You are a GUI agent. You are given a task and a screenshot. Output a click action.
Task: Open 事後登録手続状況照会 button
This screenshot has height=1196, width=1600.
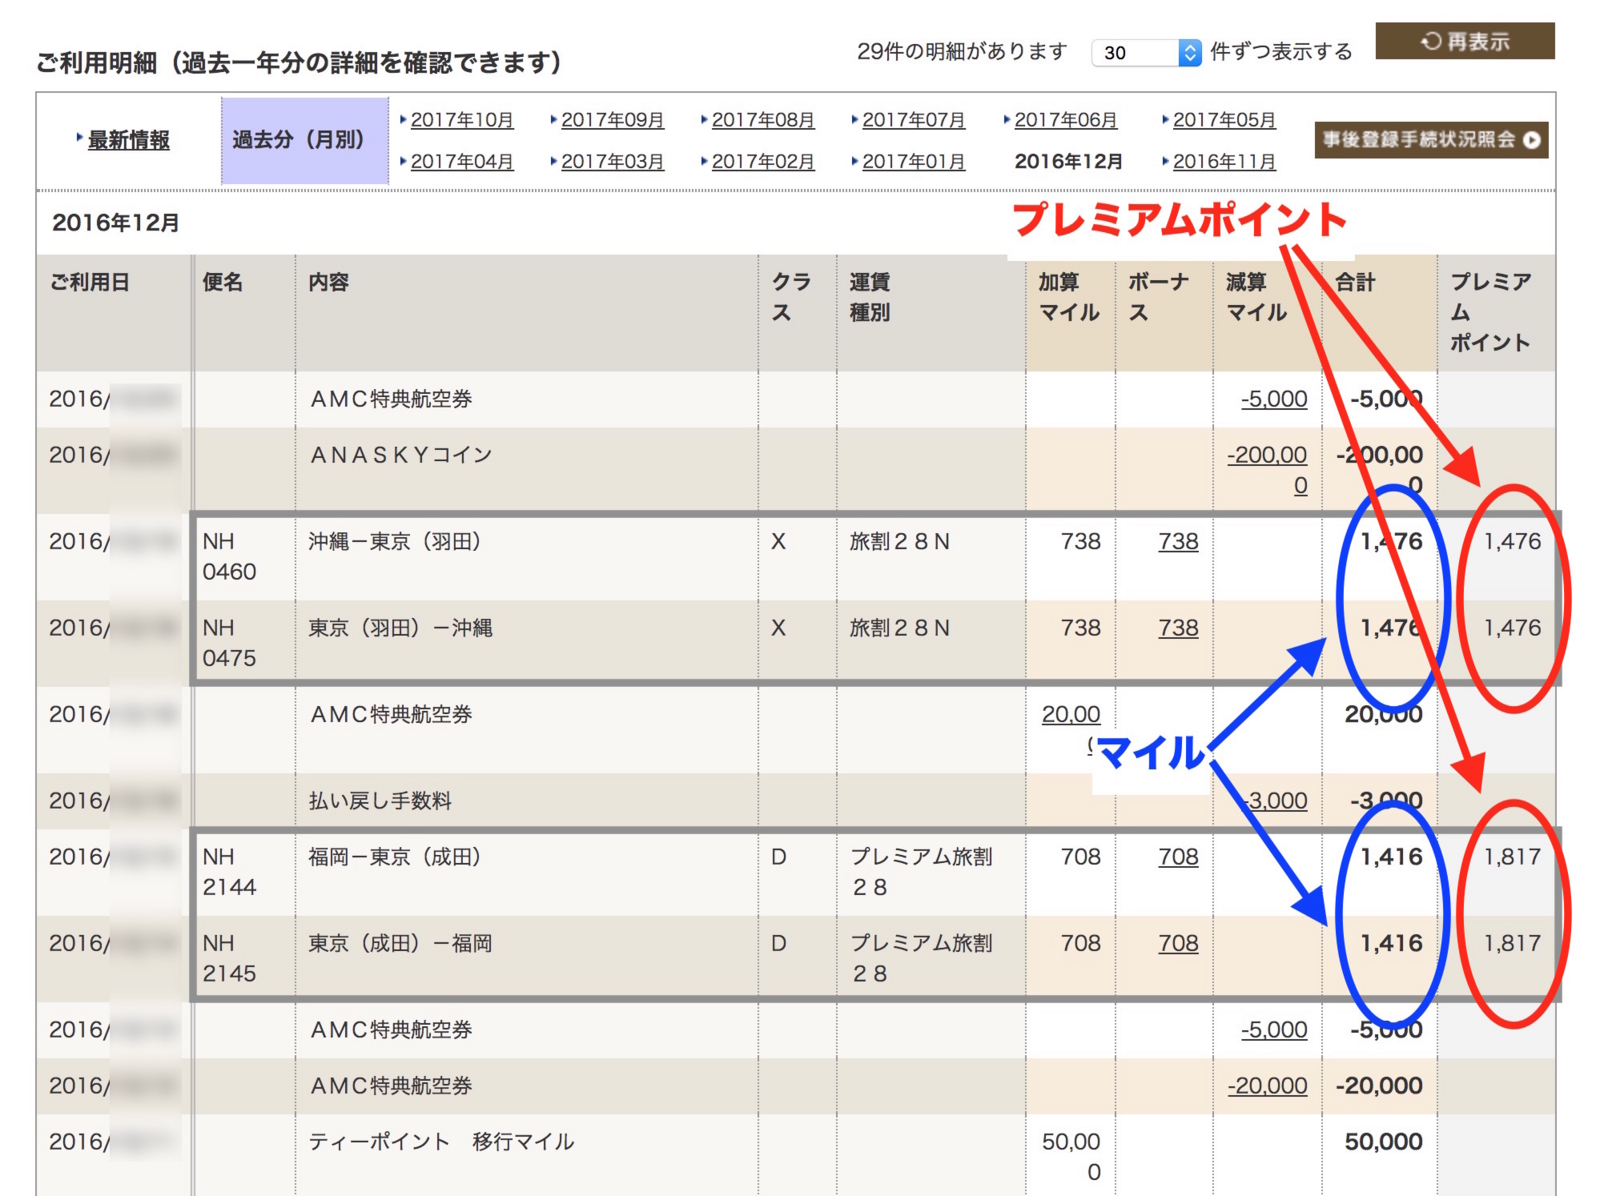coord(1431,140)
